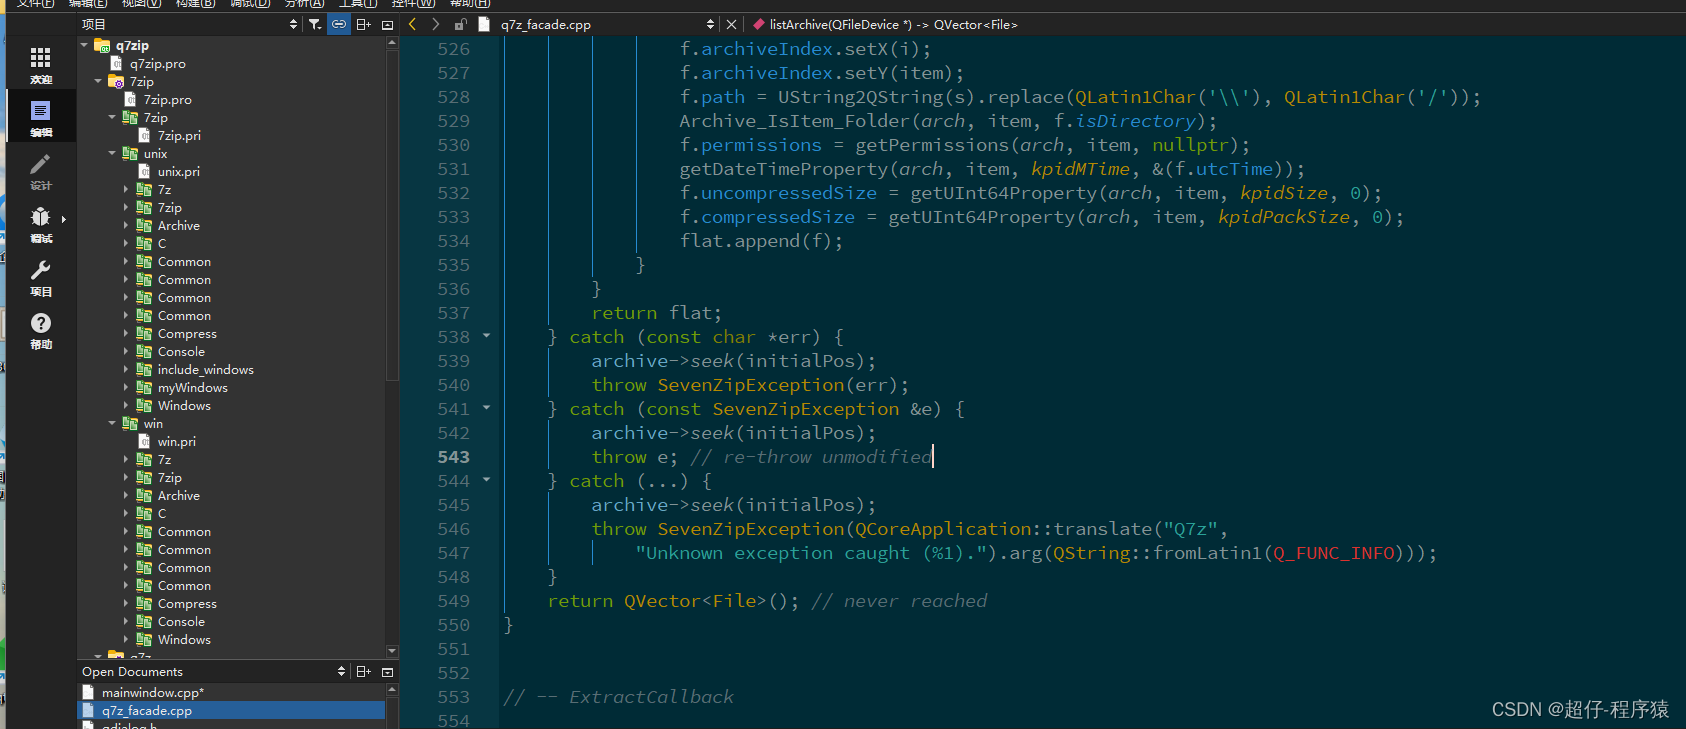Switch to the Edit mode
Screen dimensions: 1686x729
click(x=41, y=117)
